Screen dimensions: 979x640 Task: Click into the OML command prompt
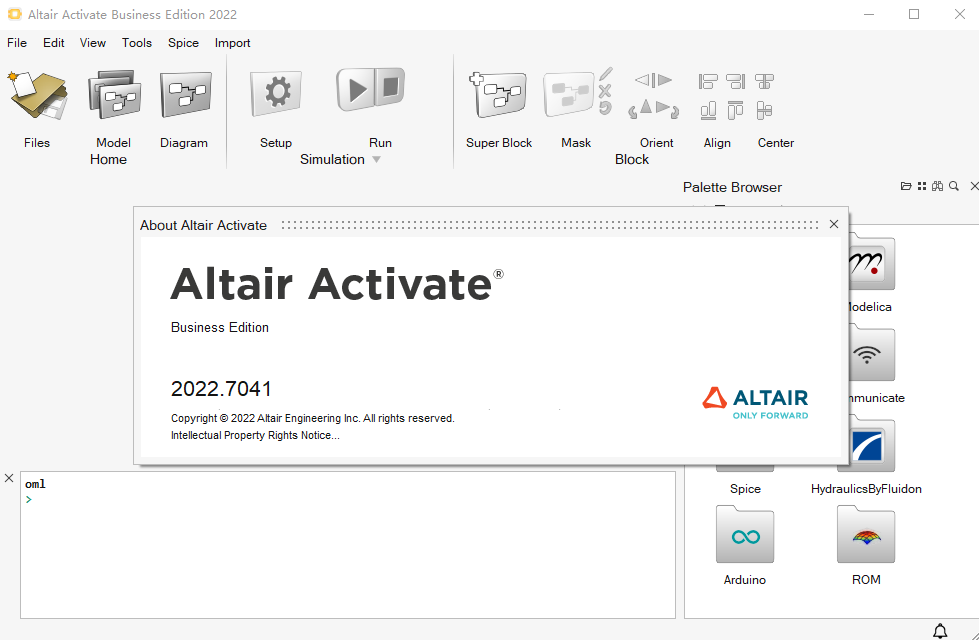point(348,500)
